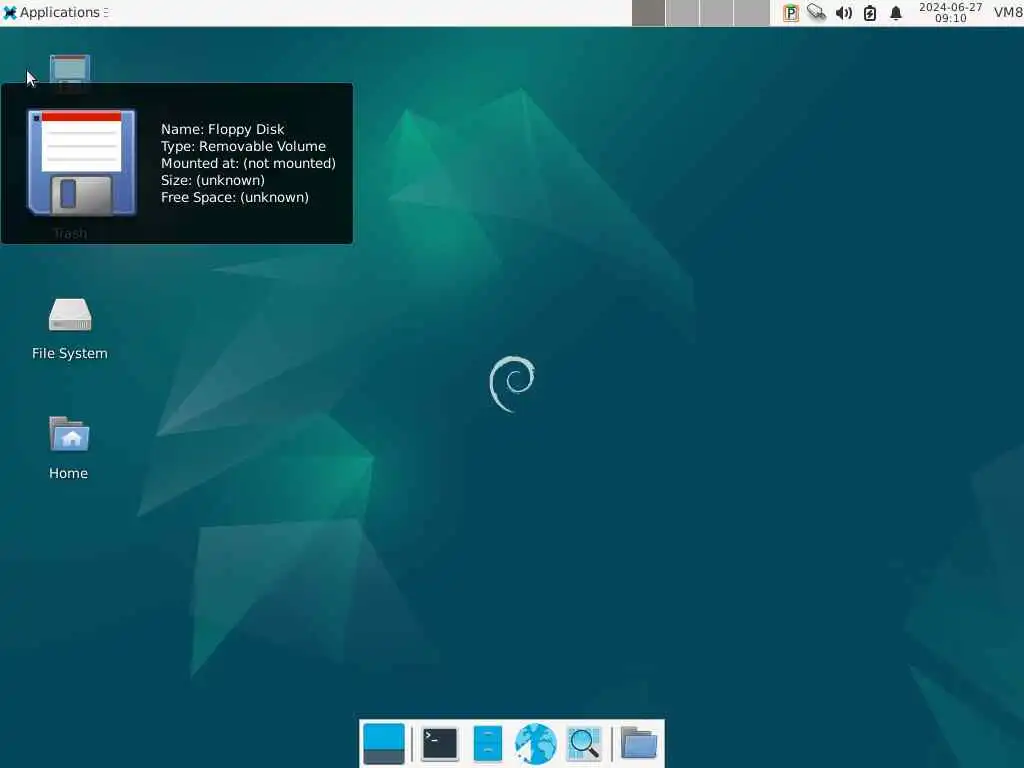This screenshot has height=768, width=1024.
Task: Open Application Finder magnifier in dock
Action: (584, 744)
